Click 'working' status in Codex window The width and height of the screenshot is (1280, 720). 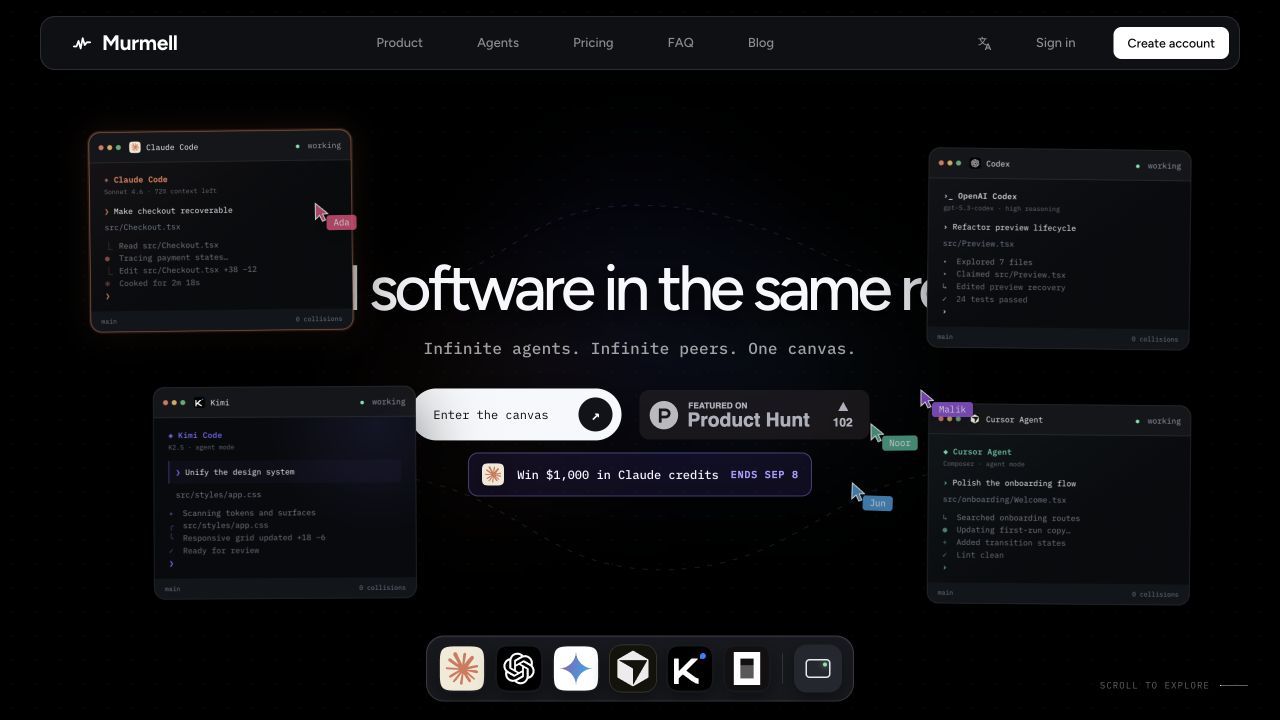pos(1164,166)
